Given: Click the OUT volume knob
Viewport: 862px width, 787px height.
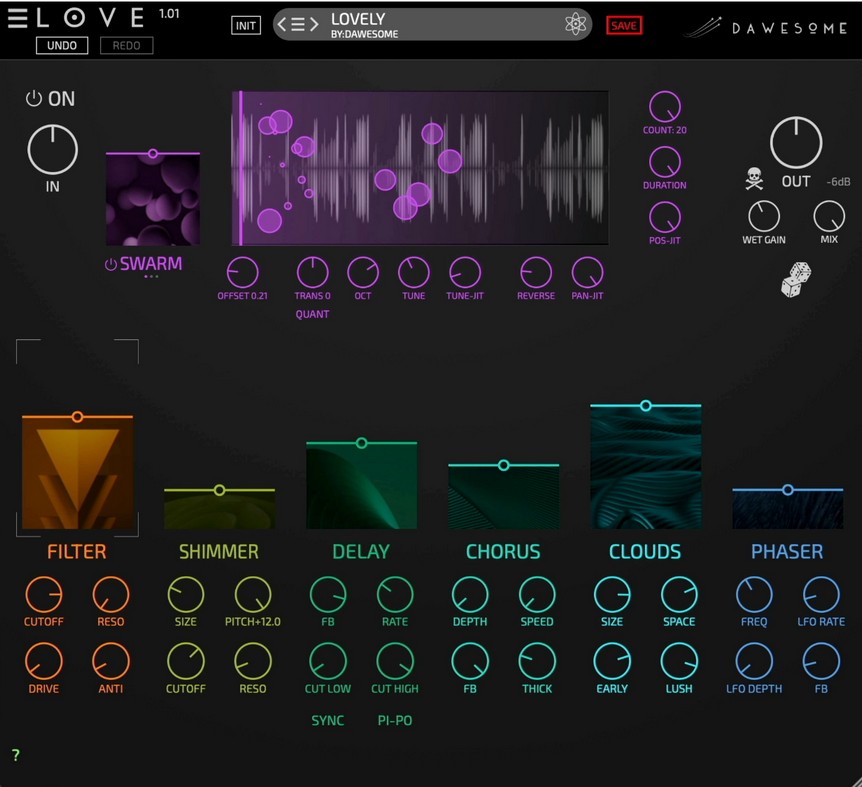Looking at the screenshot, I should pyautogui.click(x=796, y=142).
